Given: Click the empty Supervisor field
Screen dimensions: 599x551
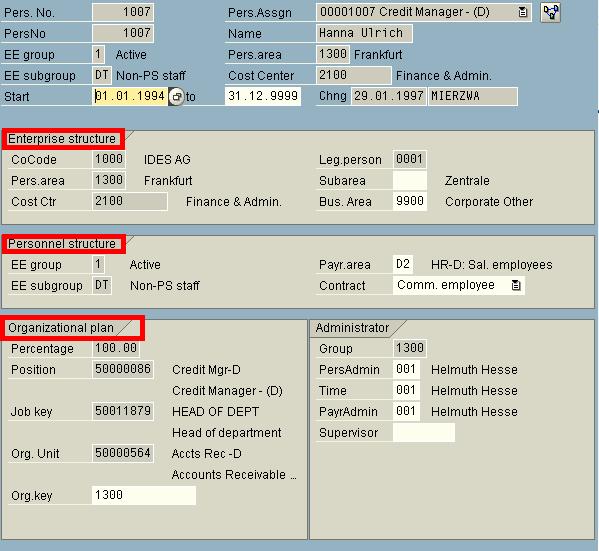Looking at the screenshot, I should (424, 433).
